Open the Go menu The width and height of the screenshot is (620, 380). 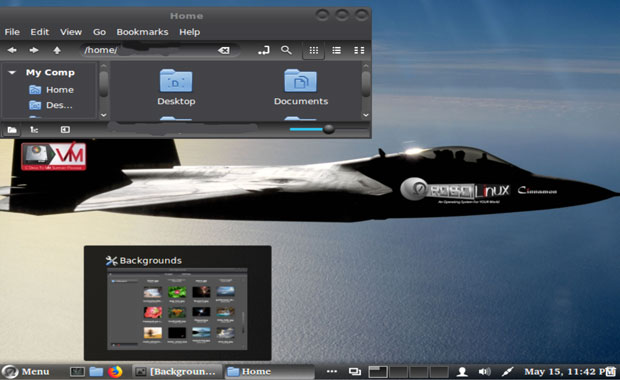(x=99, y=32)
